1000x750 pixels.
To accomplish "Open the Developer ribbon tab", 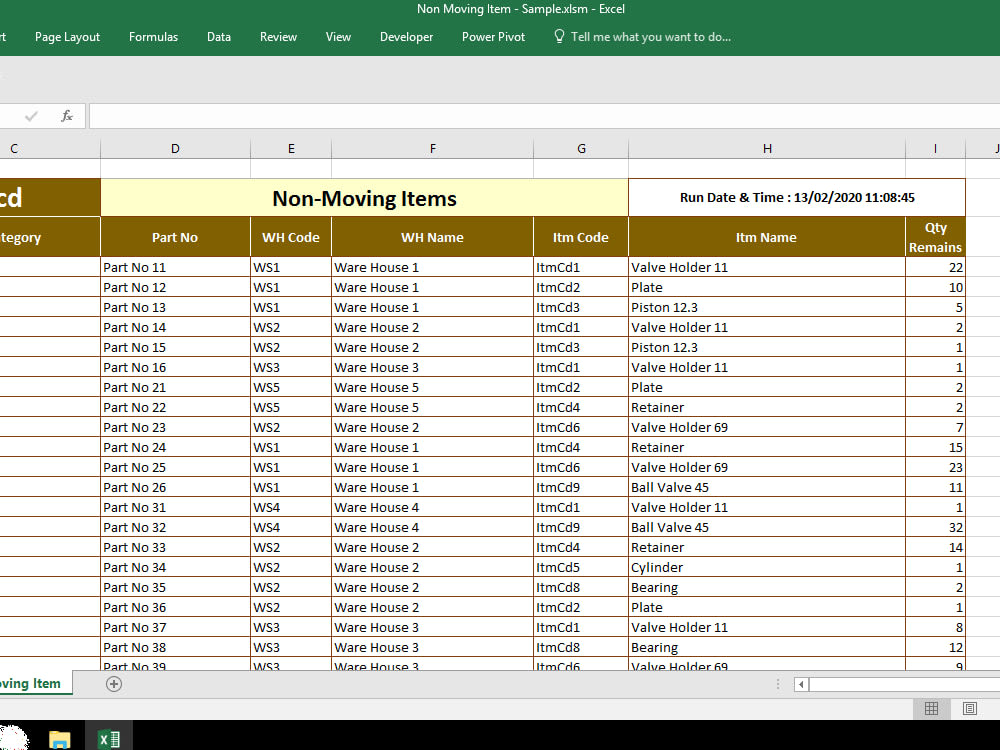I will point(406,37).
